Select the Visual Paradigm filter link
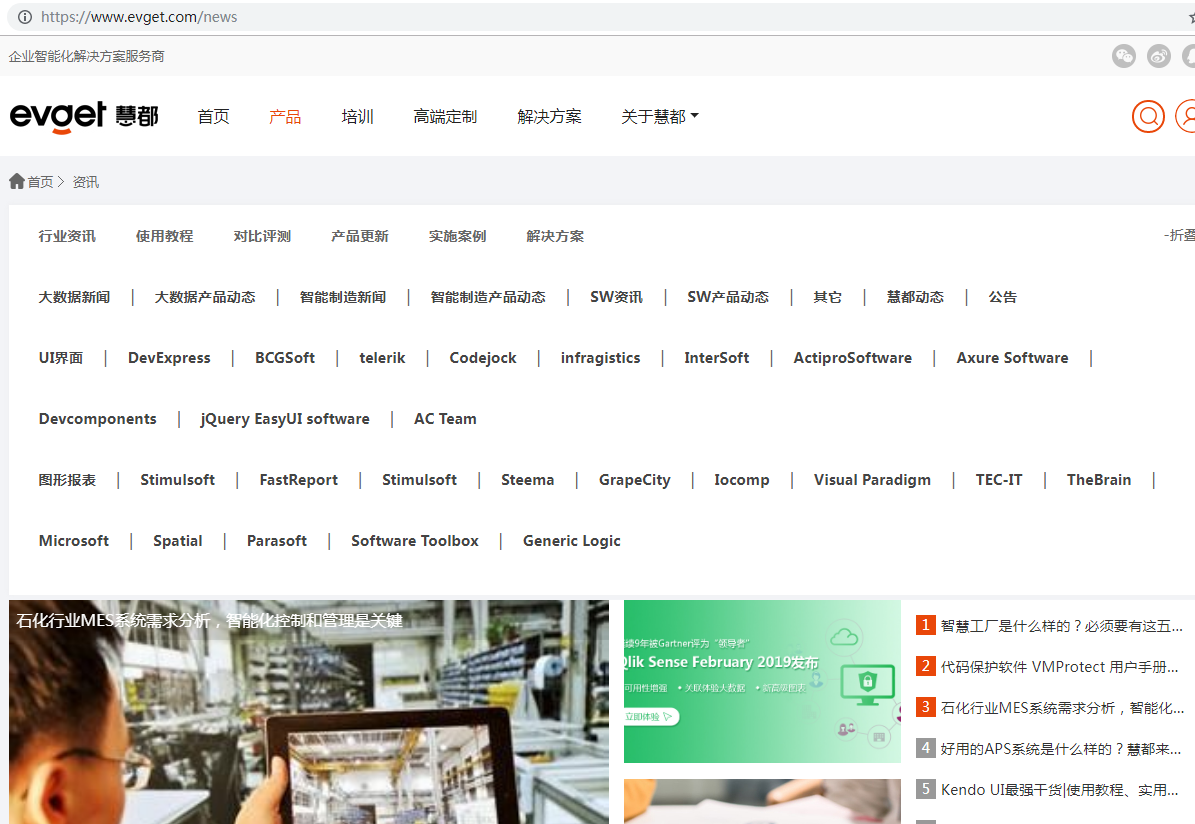This screenshot has width=1195, height=824. pos(872,480)
